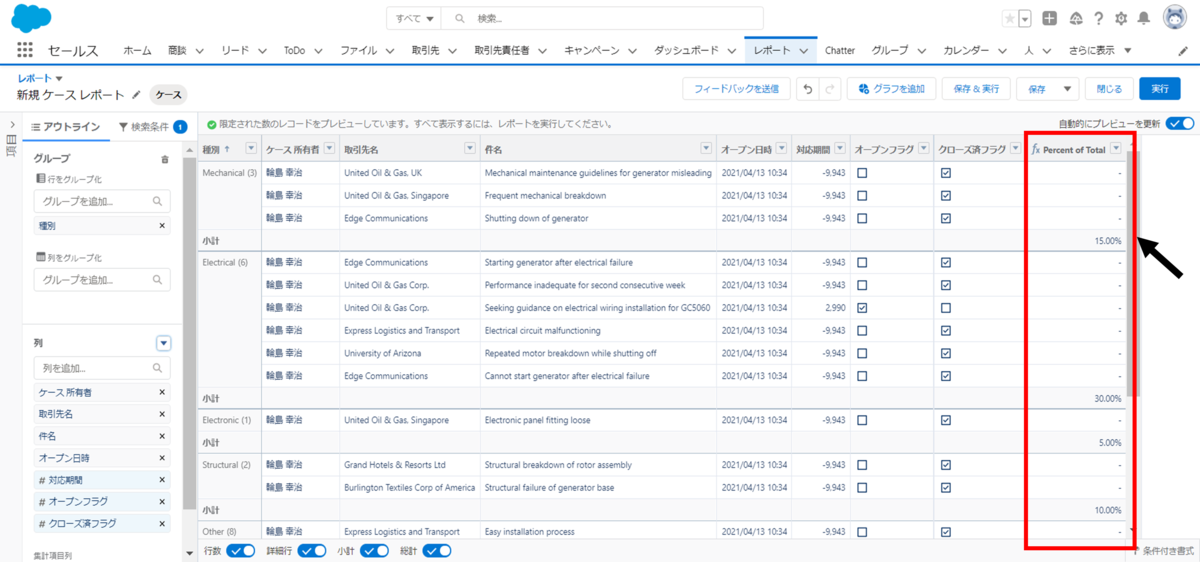This screenshot has height=562, width=1200.
Task: Open the ダッシュボード tab
Action: [x=686, y=50]
